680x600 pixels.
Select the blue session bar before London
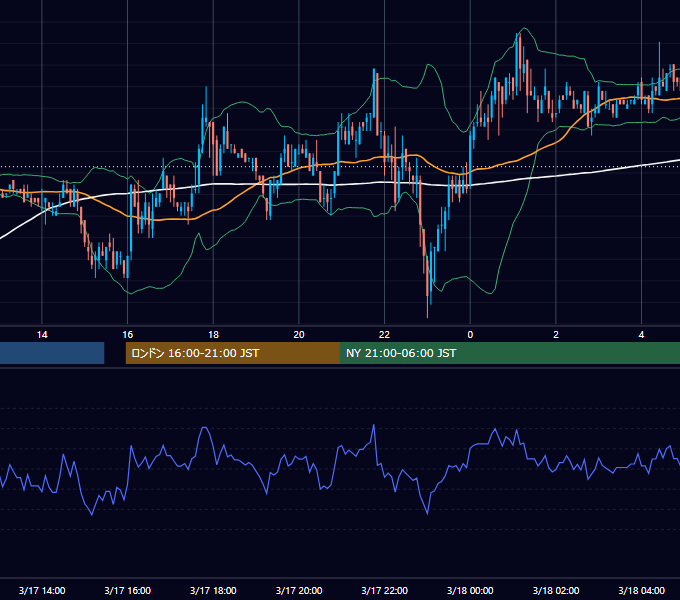coord(52,353)
